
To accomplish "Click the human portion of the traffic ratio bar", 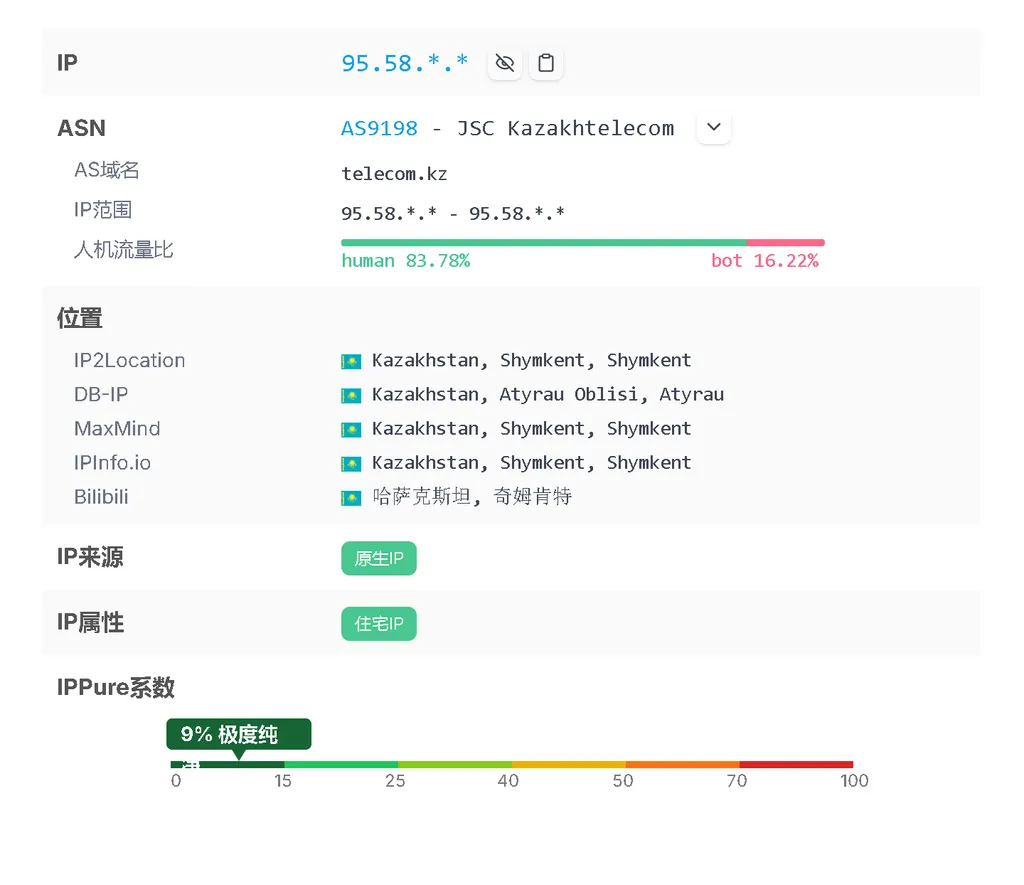I will pyautogui.click(x=540, y=241).
